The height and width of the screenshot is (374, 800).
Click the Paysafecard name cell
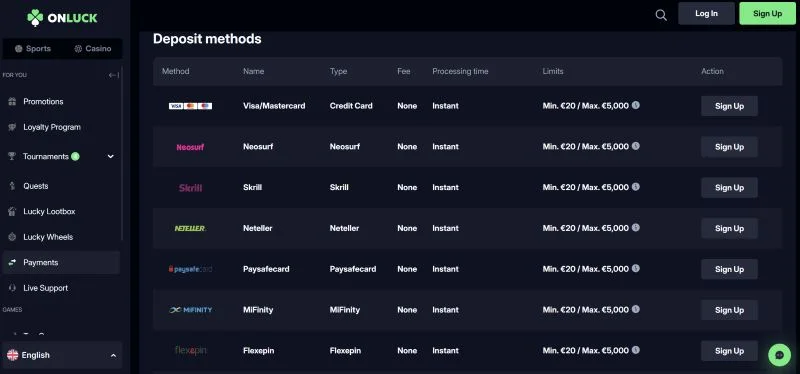pyautogui.click(x=266, y=269)
